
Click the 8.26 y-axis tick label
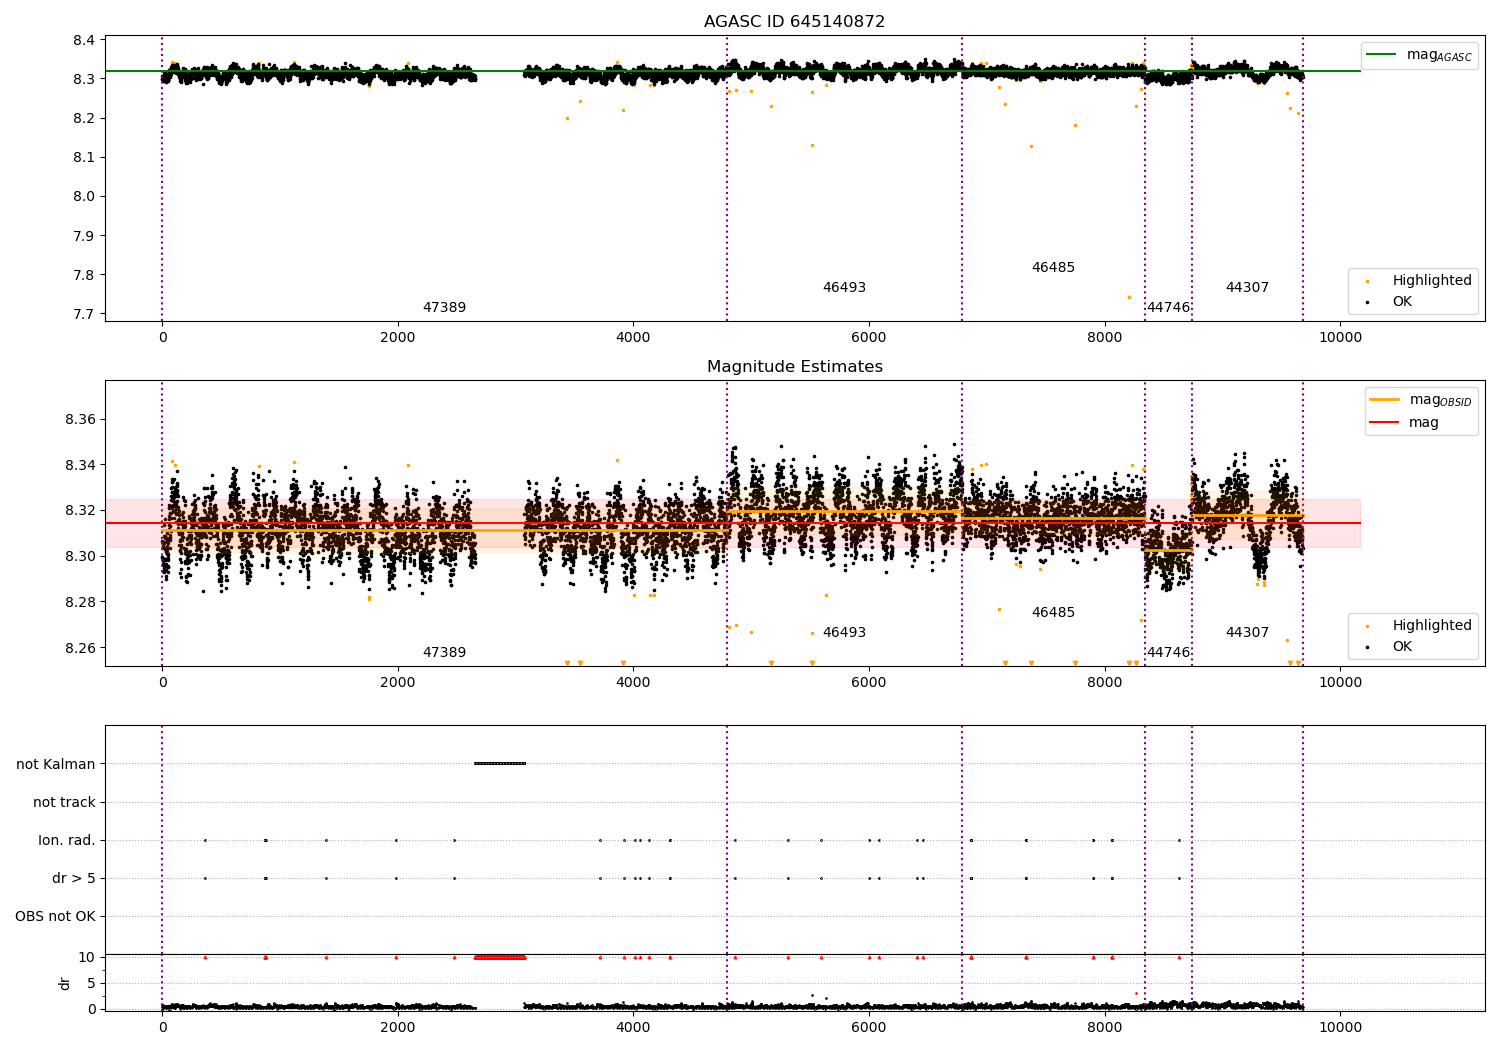[80, 648]
